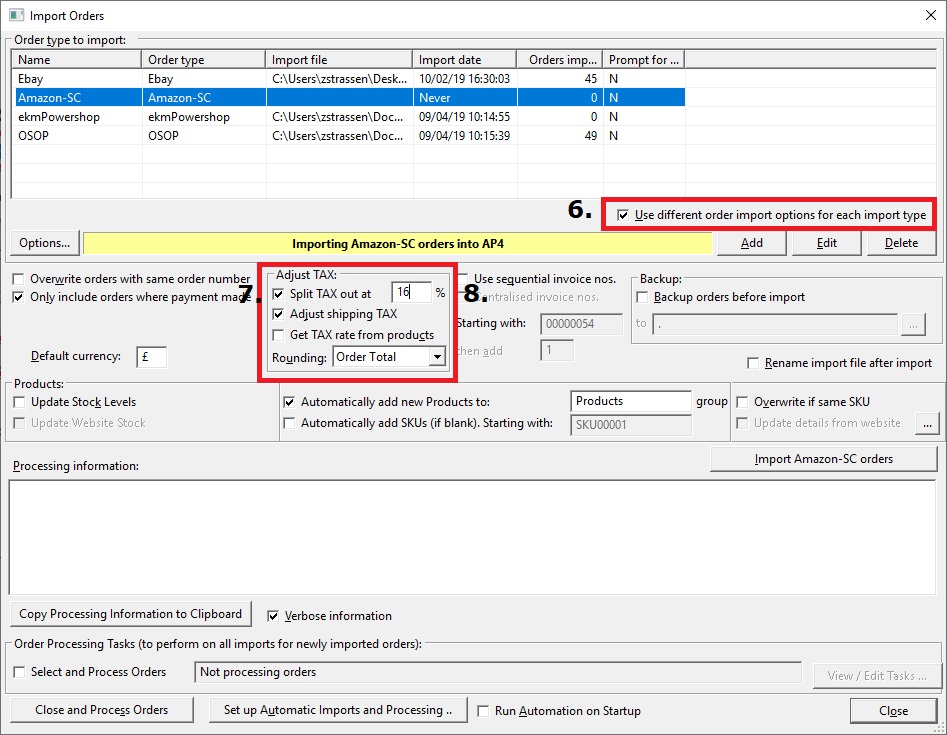Click the browse button beside Update details from website

click(927, 424)
